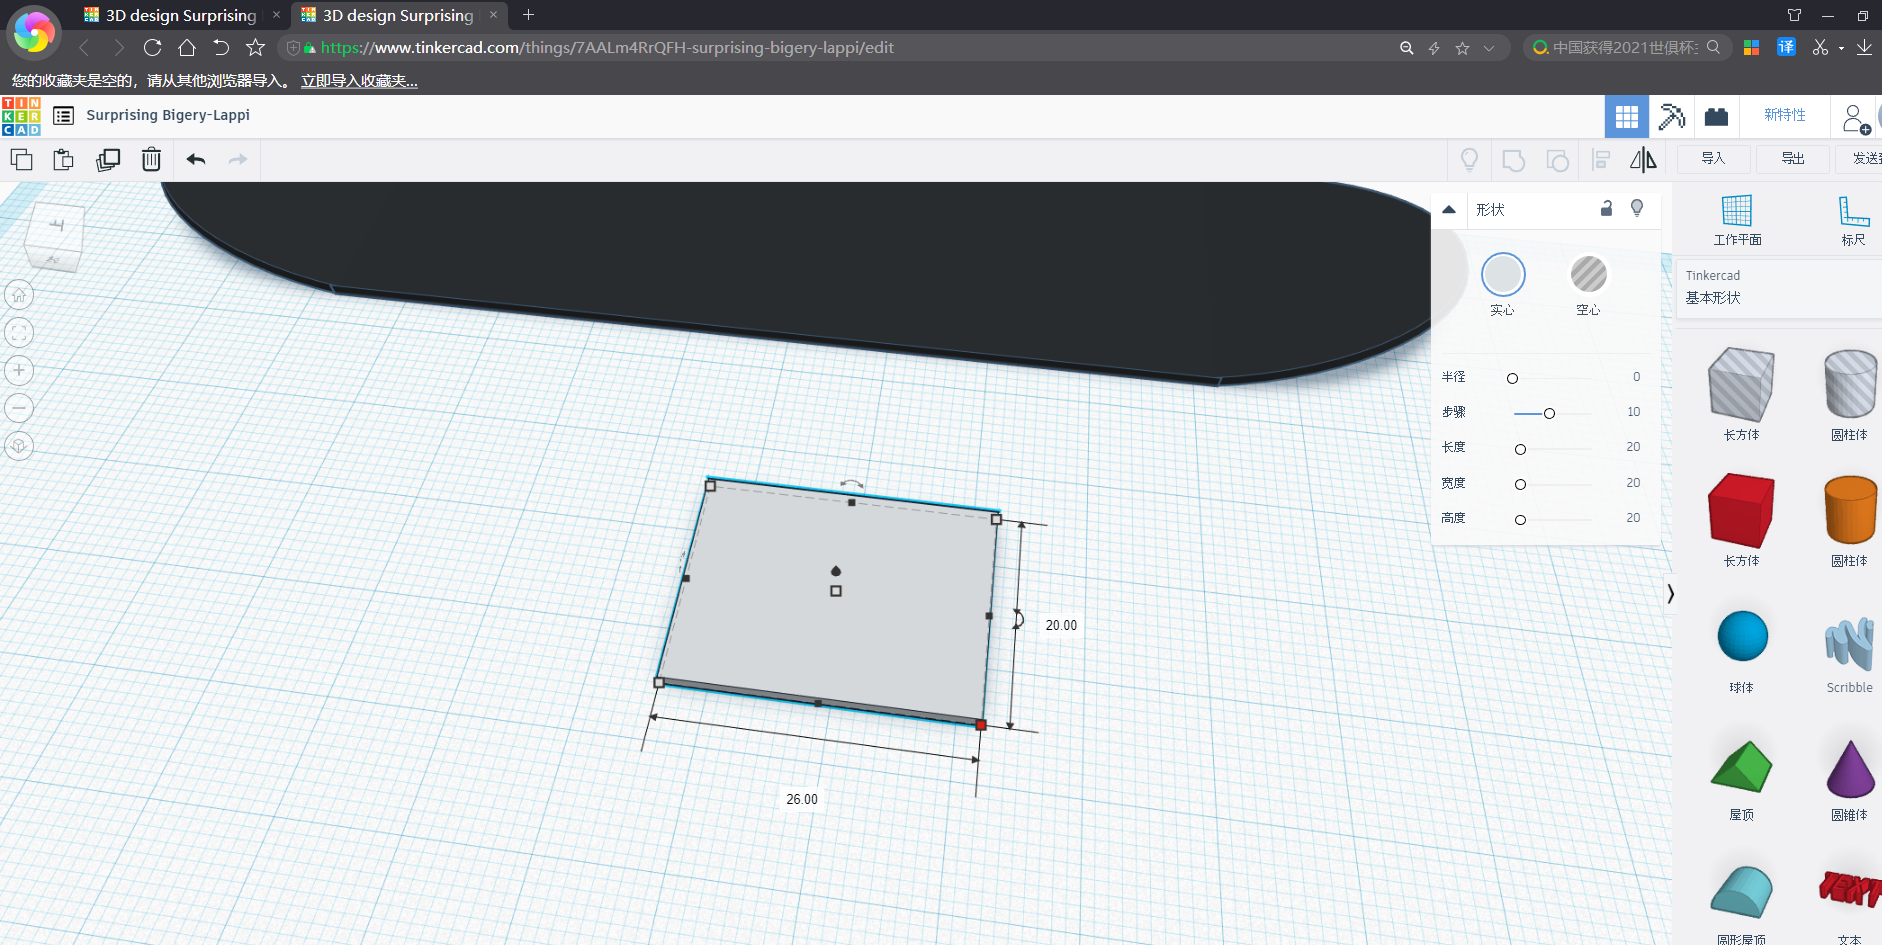Click the Group shapes icon

(1513, 160)
